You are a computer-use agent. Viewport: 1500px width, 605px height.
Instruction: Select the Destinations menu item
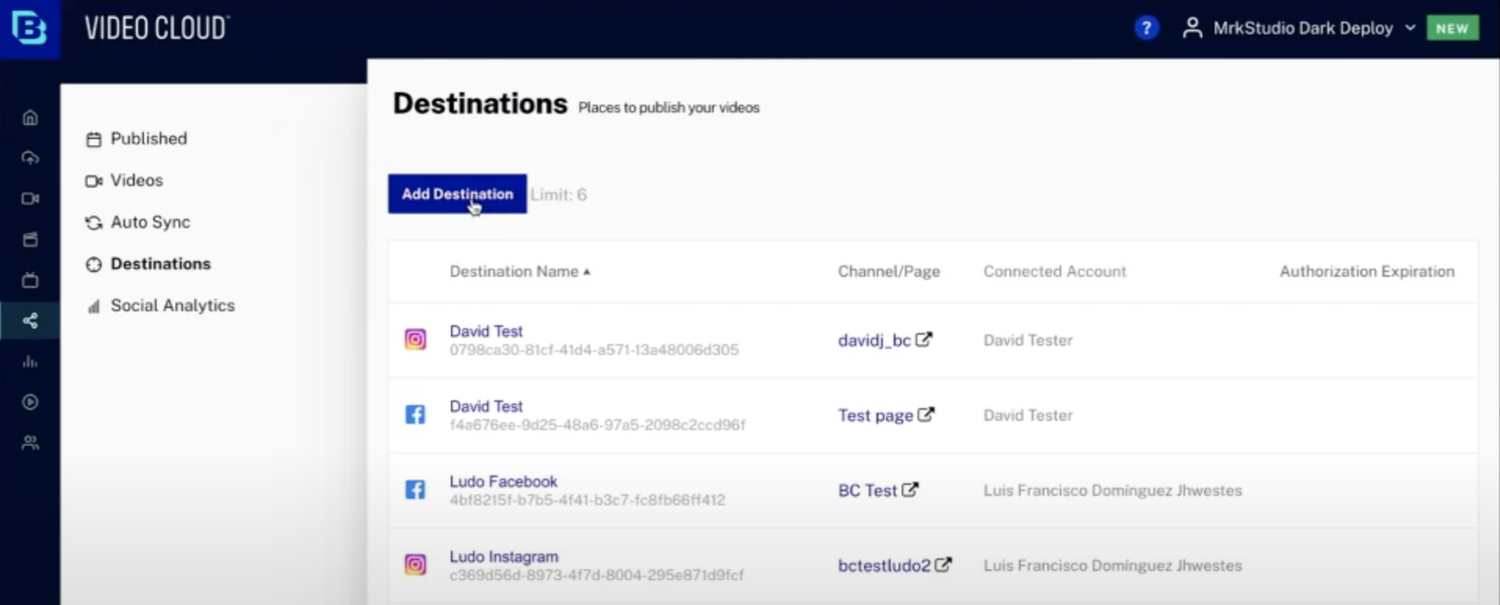pos(161,264)
